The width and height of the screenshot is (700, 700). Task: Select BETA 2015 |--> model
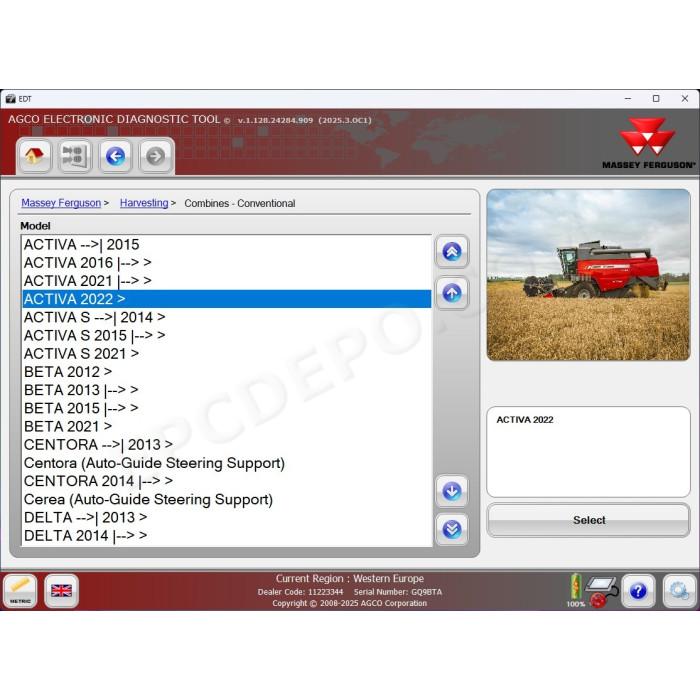point(227,408)
